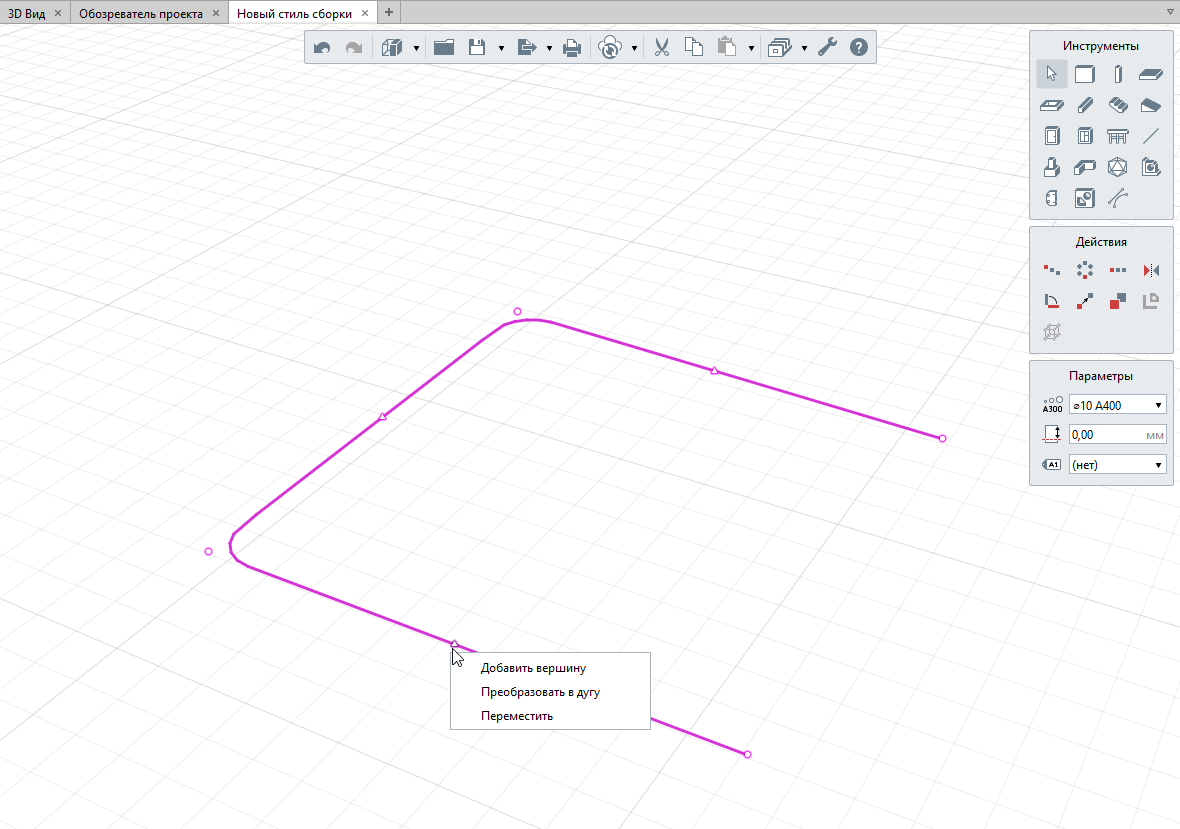This screenshot has height=829, width=1180.
Task: Open the ⌀10 A400 rebar dropdown
Action: (x=1117, y=405)
